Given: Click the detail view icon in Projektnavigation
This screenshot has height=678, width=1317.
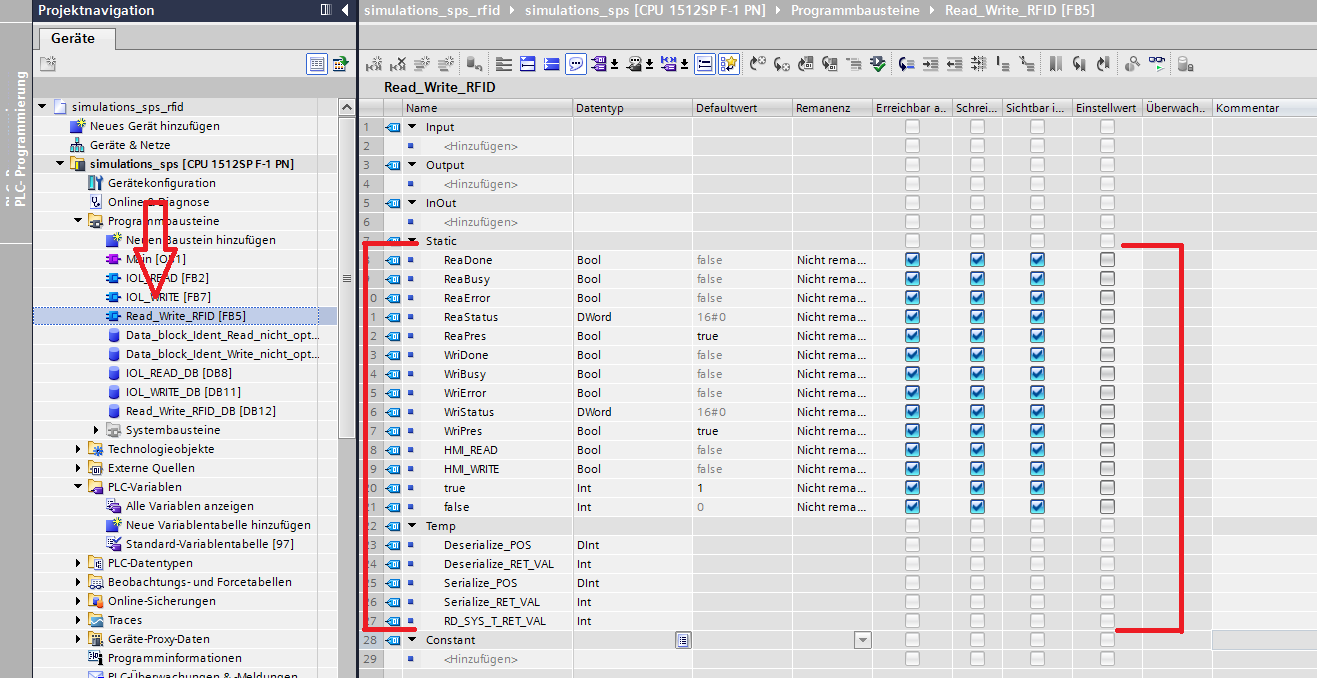Looking at the screenshot, I should coord(316,64).
